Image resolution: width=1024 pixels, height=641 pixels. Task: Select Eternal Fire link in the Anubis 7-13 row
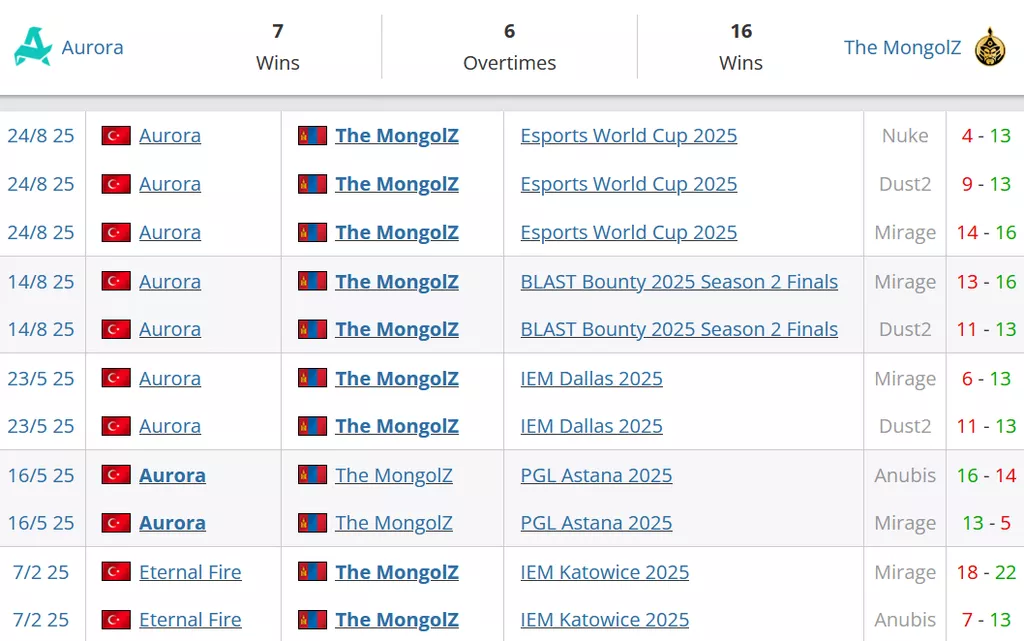190,620
